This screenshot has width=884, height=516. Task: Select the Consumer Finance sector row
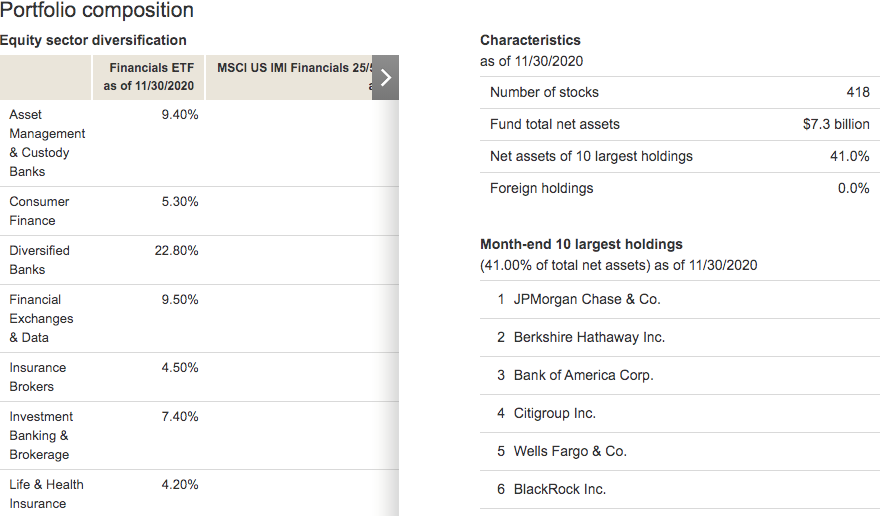coord(200,211)
